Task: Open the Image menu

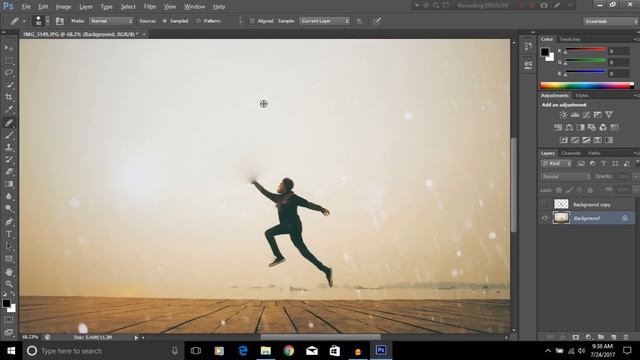Action: [63, 7]
